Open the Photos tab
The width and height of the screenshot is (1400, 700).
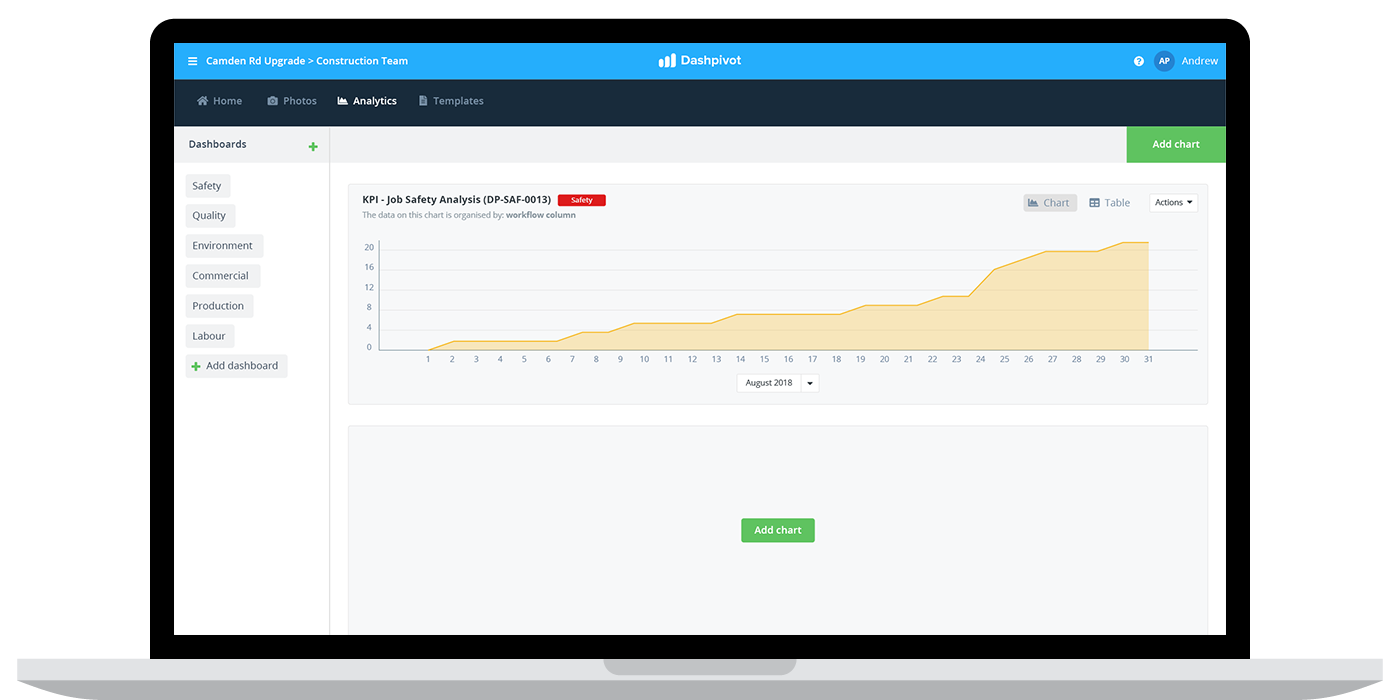click(x=292, y=101)
